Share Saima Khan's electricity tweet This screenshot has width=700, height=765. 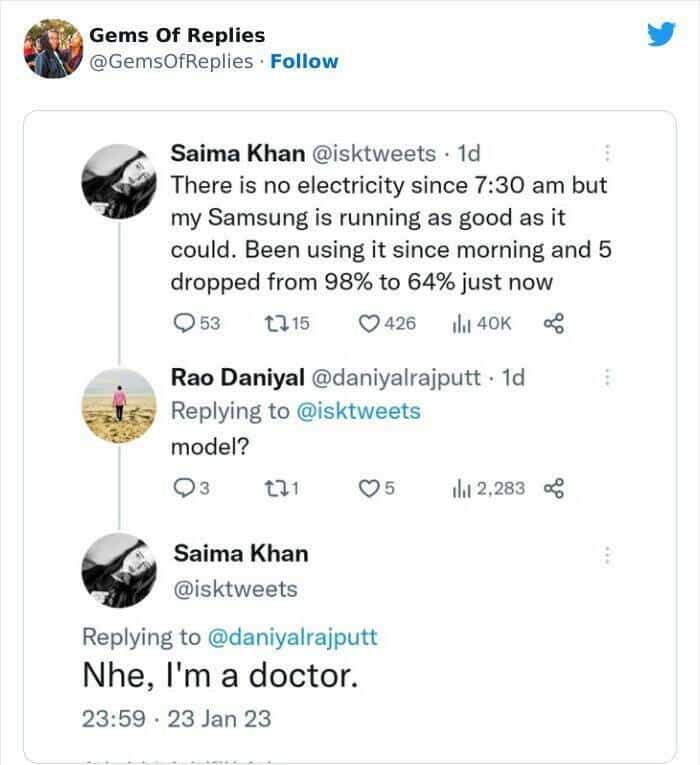553,323
